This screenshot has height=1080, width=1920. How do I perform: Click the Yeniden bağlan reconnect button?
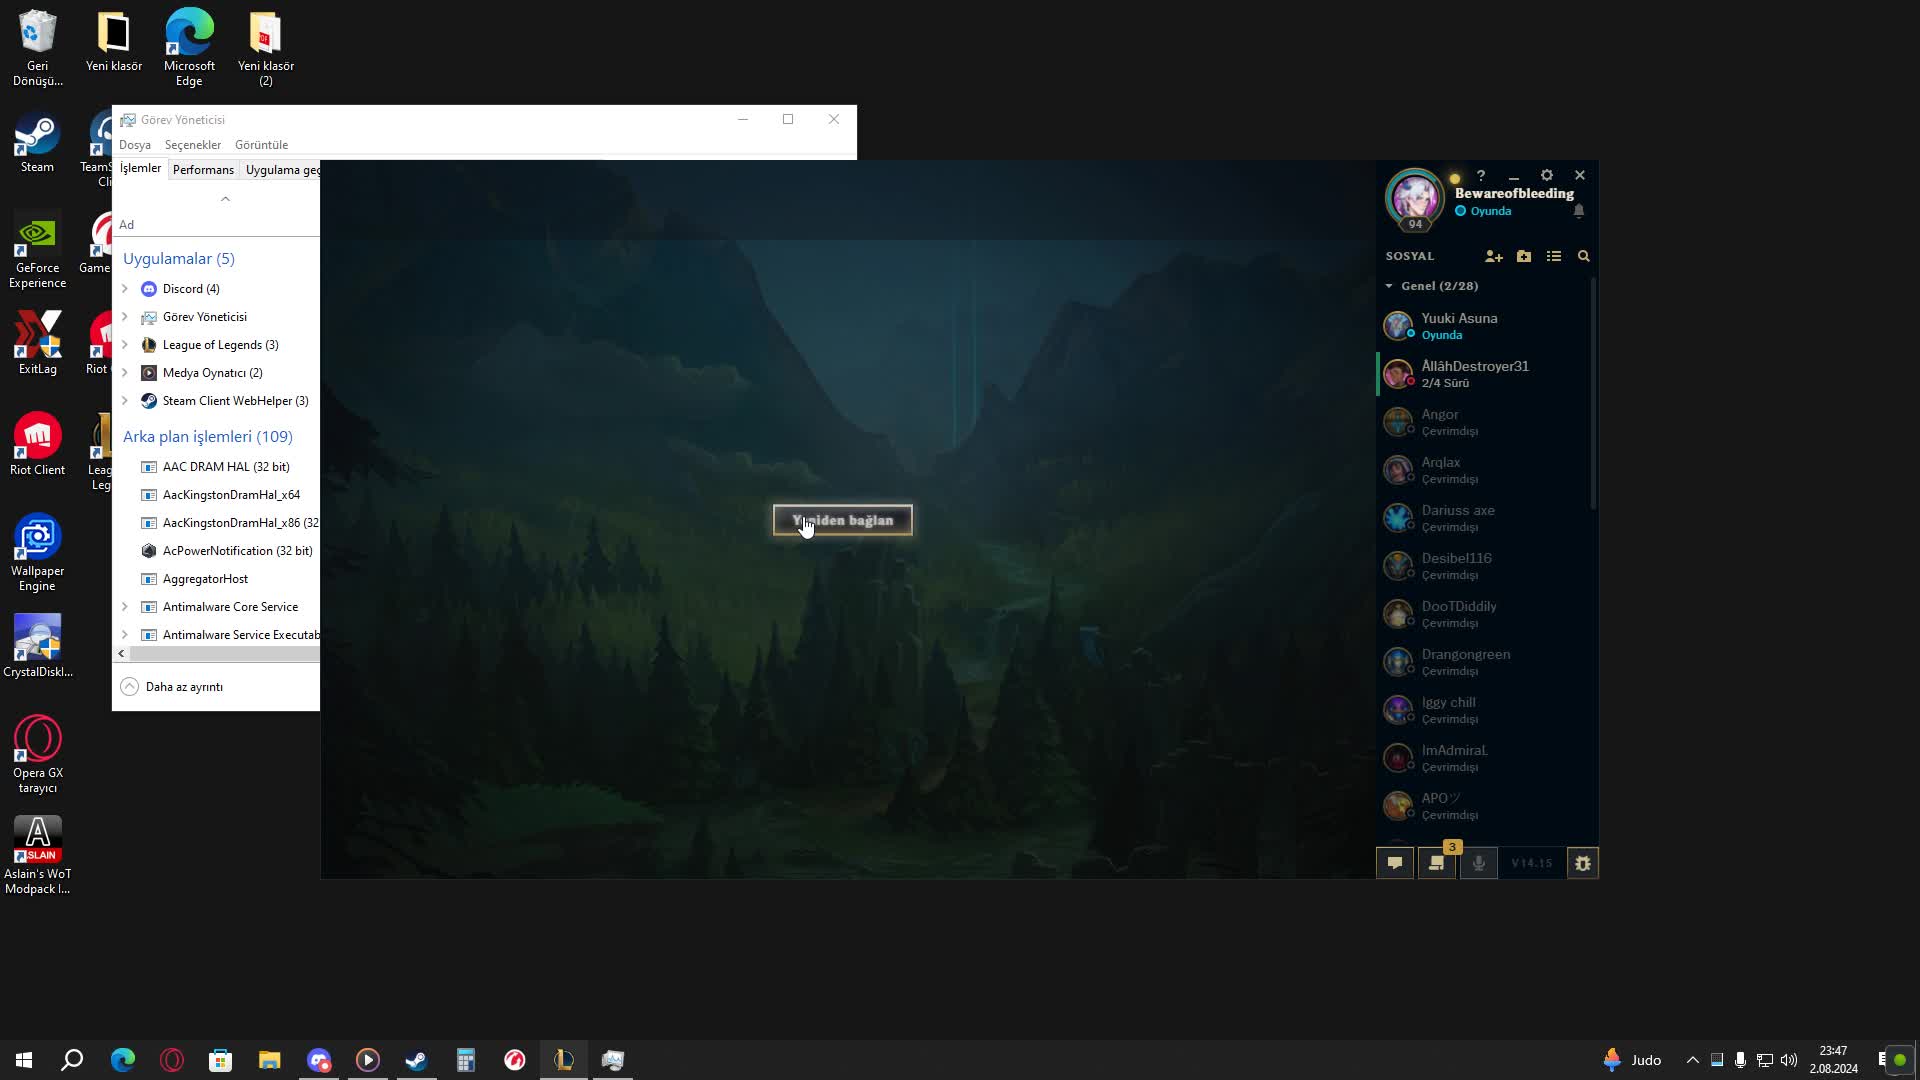click(843, 520)
